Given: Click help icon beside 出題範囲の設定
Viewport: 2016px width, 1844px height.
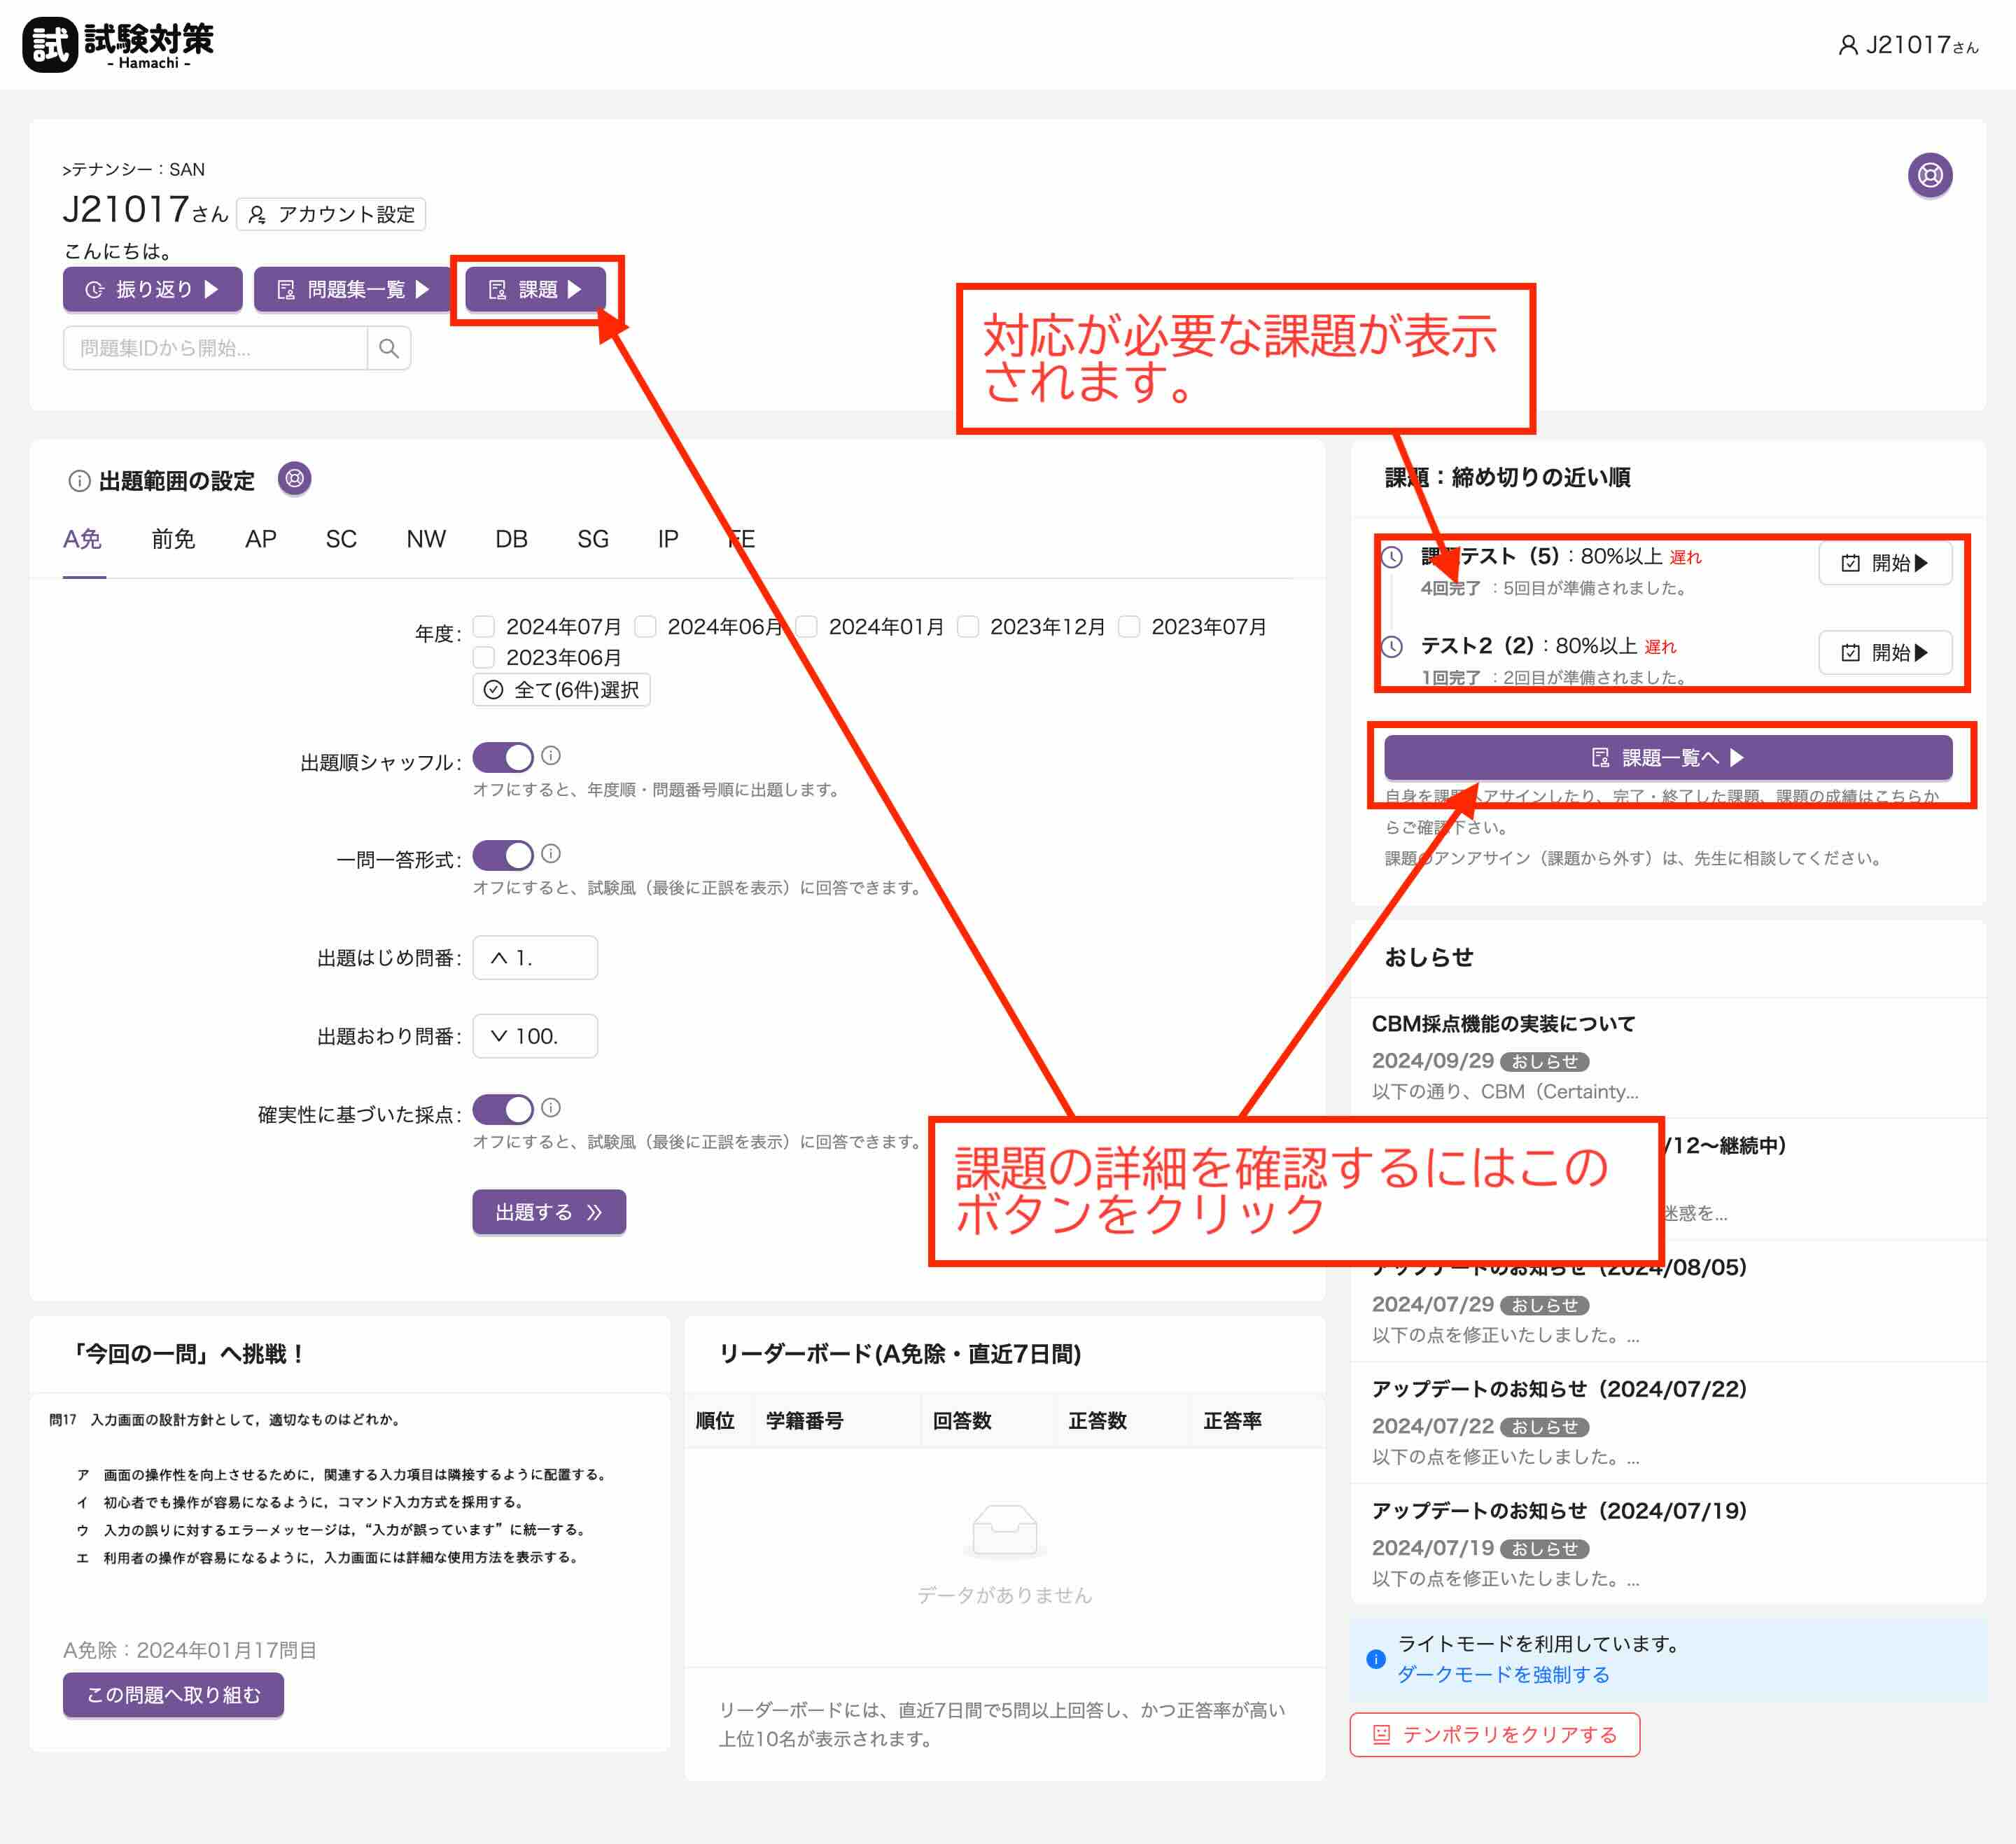Looking at the screenshot, I should click(294, 479).
